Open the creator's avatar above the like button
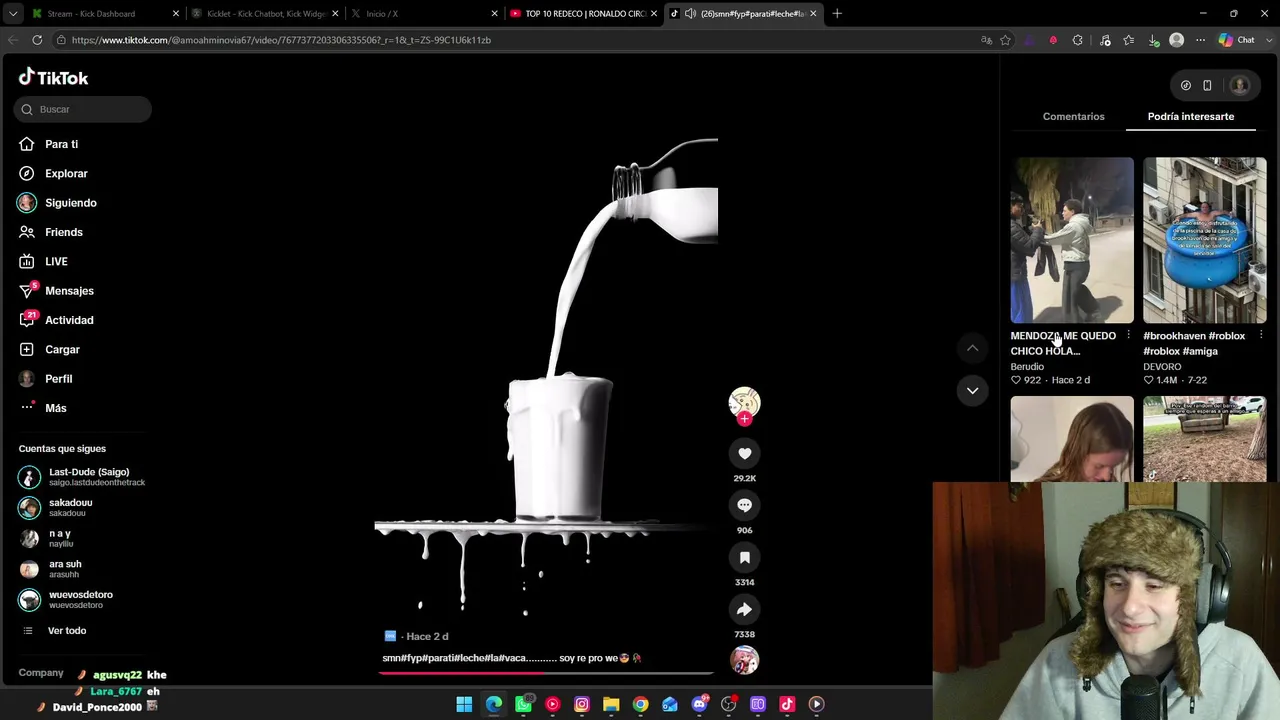Image resolution: width=1280 pixels, height=720 pixels. [744, 402]
